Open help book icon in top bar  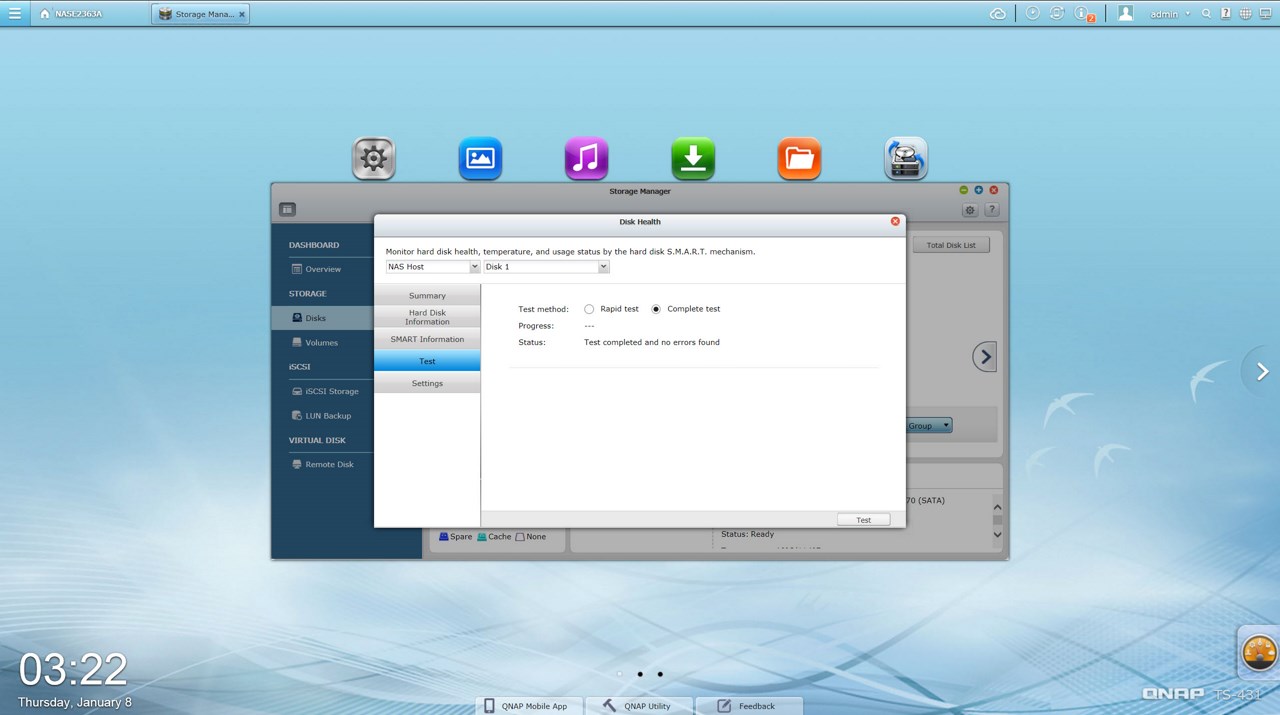pos(1226,13)
